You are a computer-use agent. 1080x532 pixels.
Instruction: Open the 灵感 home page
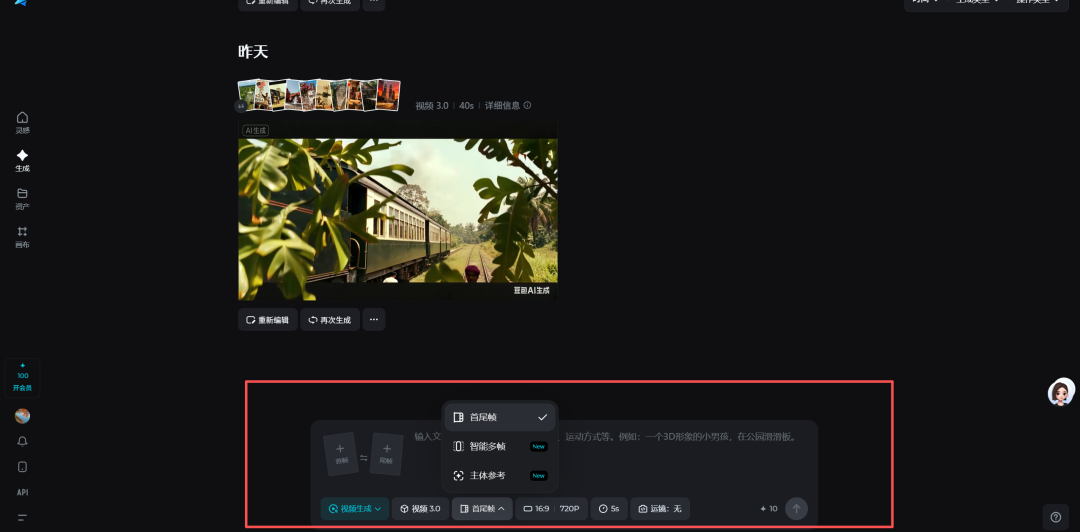[x=23, y=122]
